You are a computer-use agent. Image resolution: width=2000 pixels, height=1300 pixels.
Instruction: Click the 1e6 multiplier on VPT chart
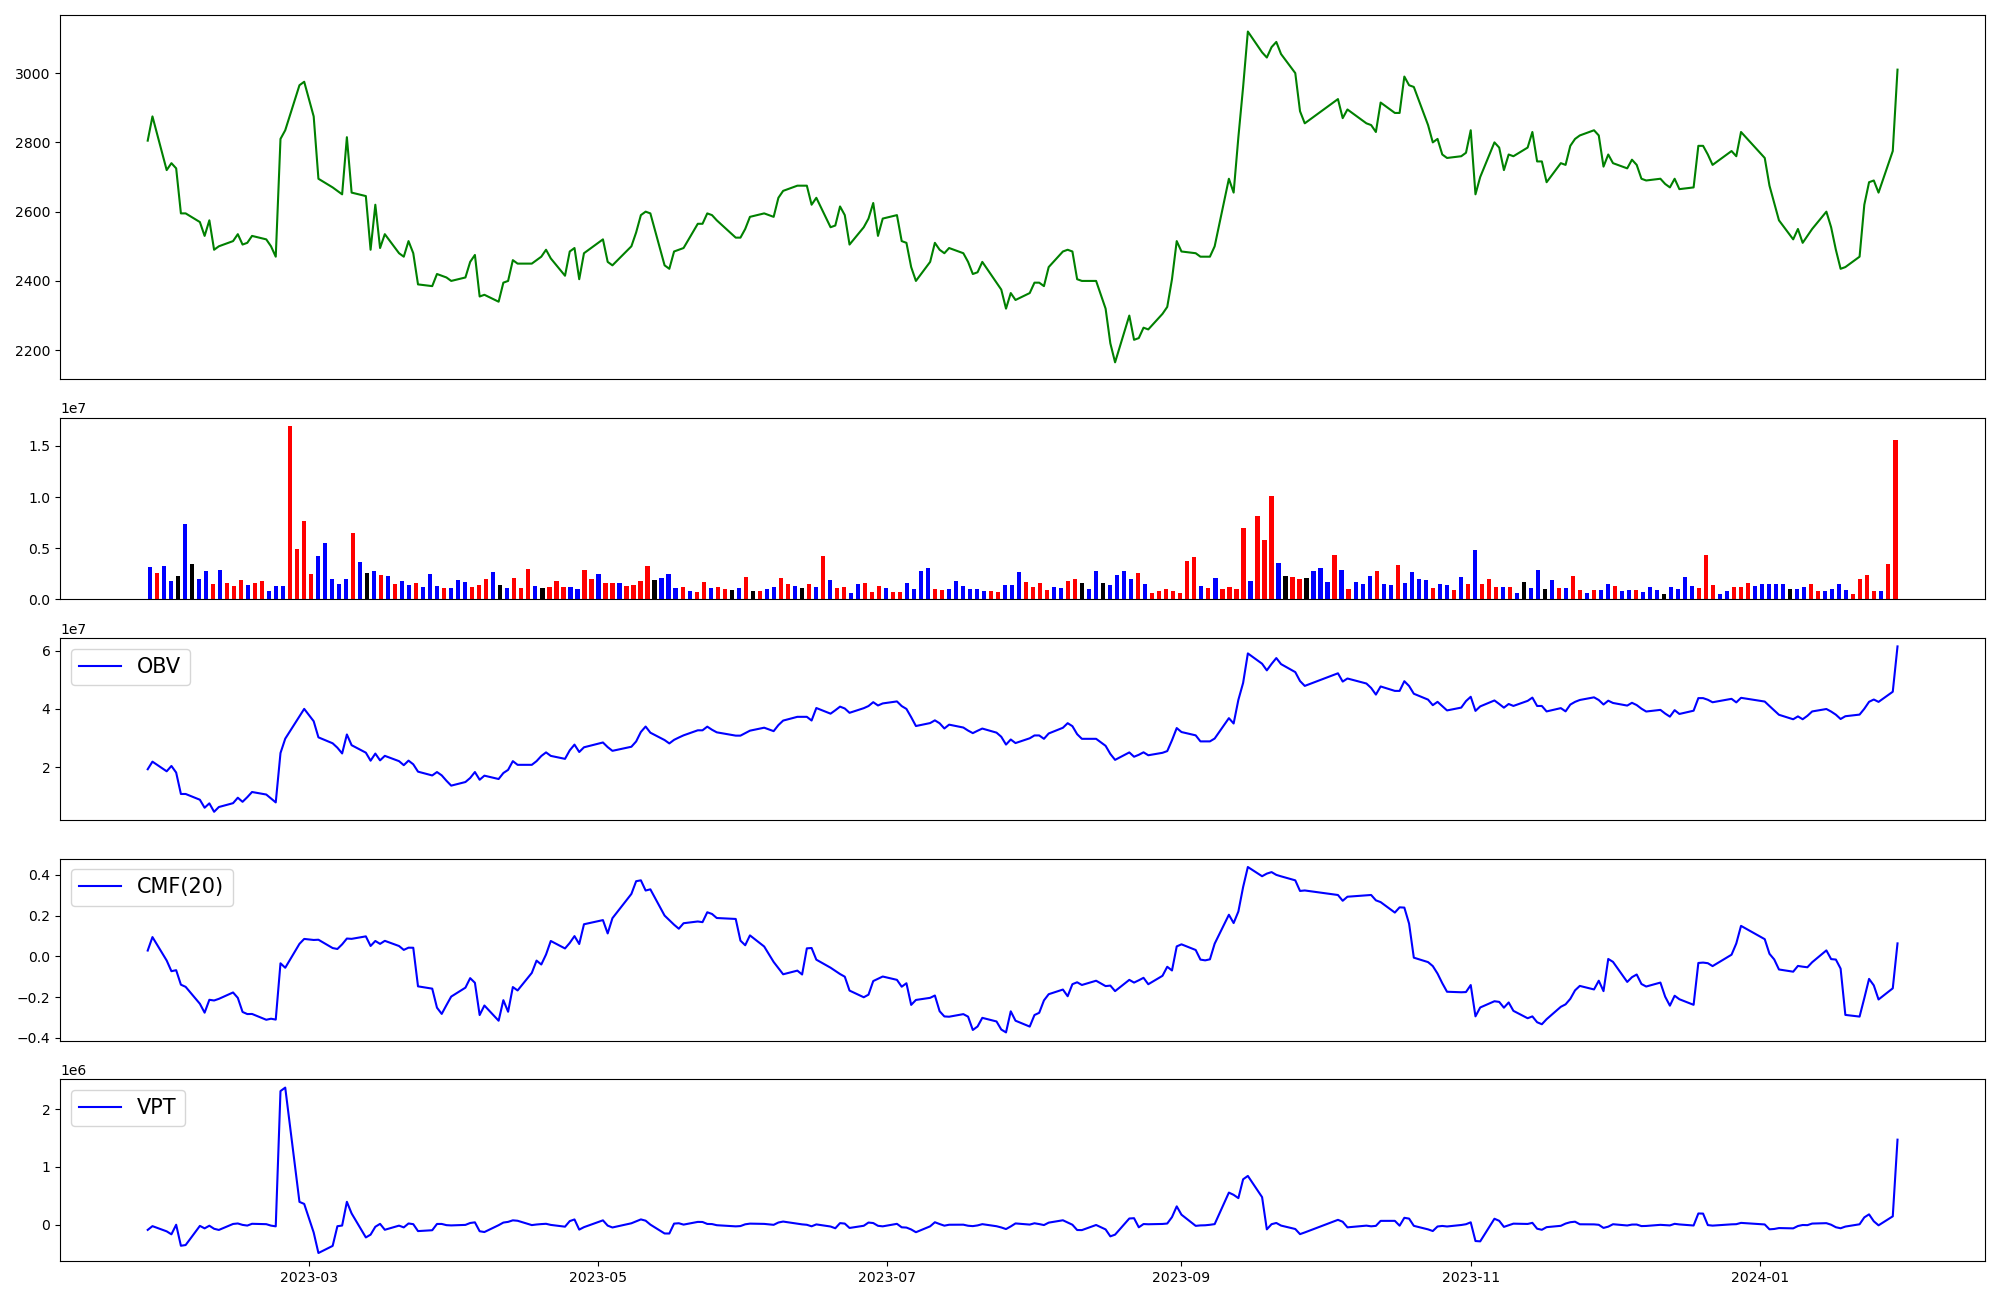click(x=73, y=1071)
